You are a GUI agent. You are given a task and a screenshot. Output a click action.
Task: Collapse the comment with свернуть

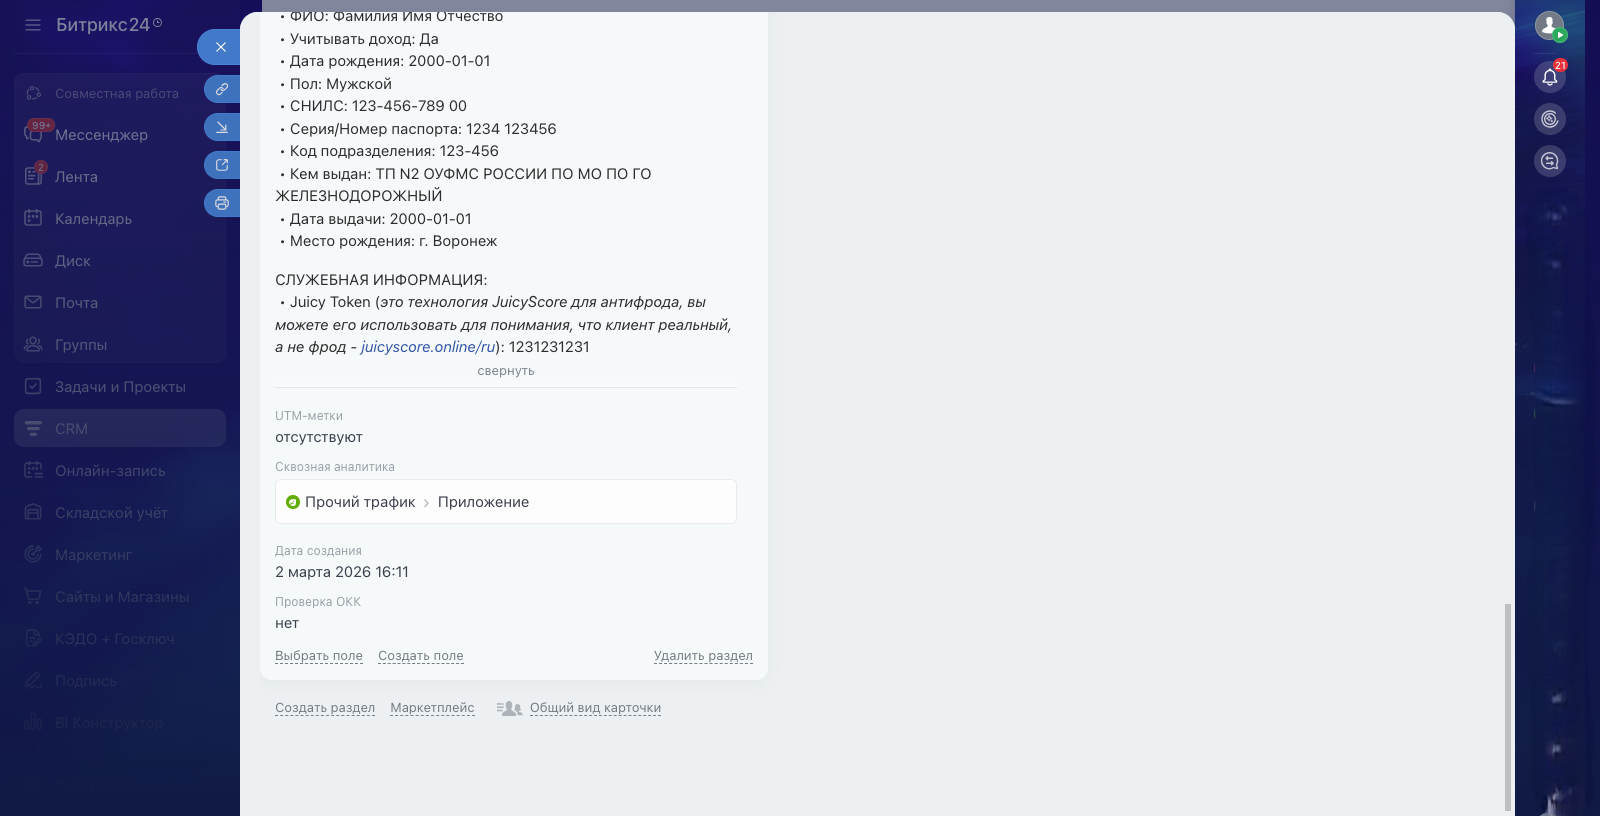[x=505, y=371]
